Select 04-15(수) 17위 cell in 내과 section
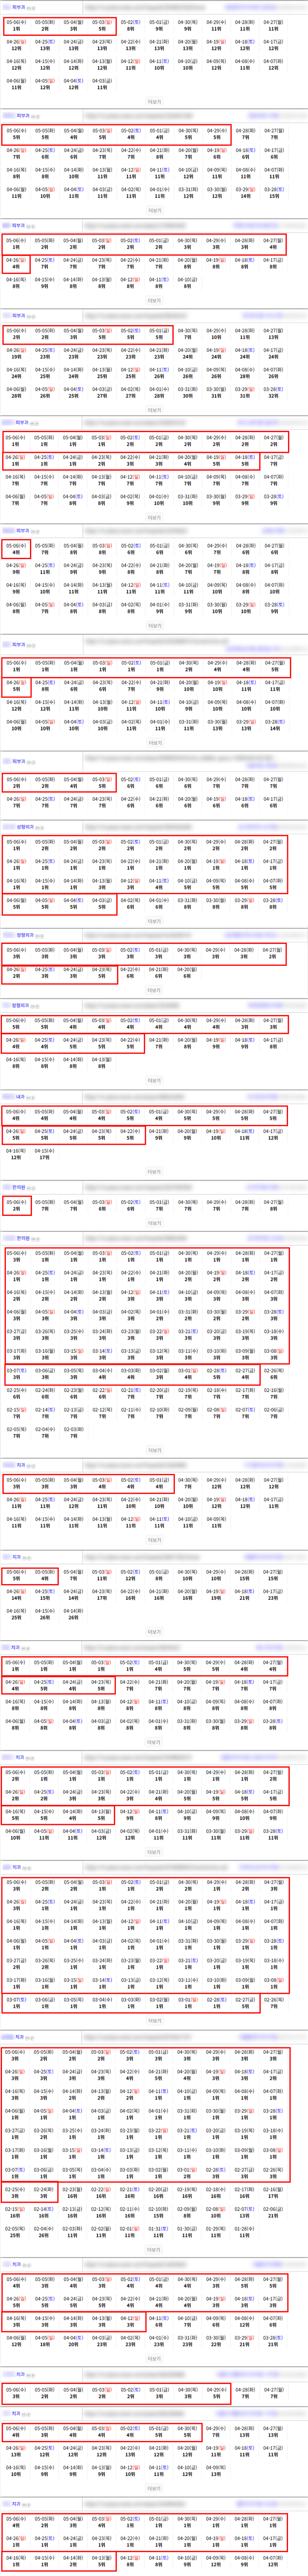Viewport: 308px width, 2576px height. (45, 1154)
